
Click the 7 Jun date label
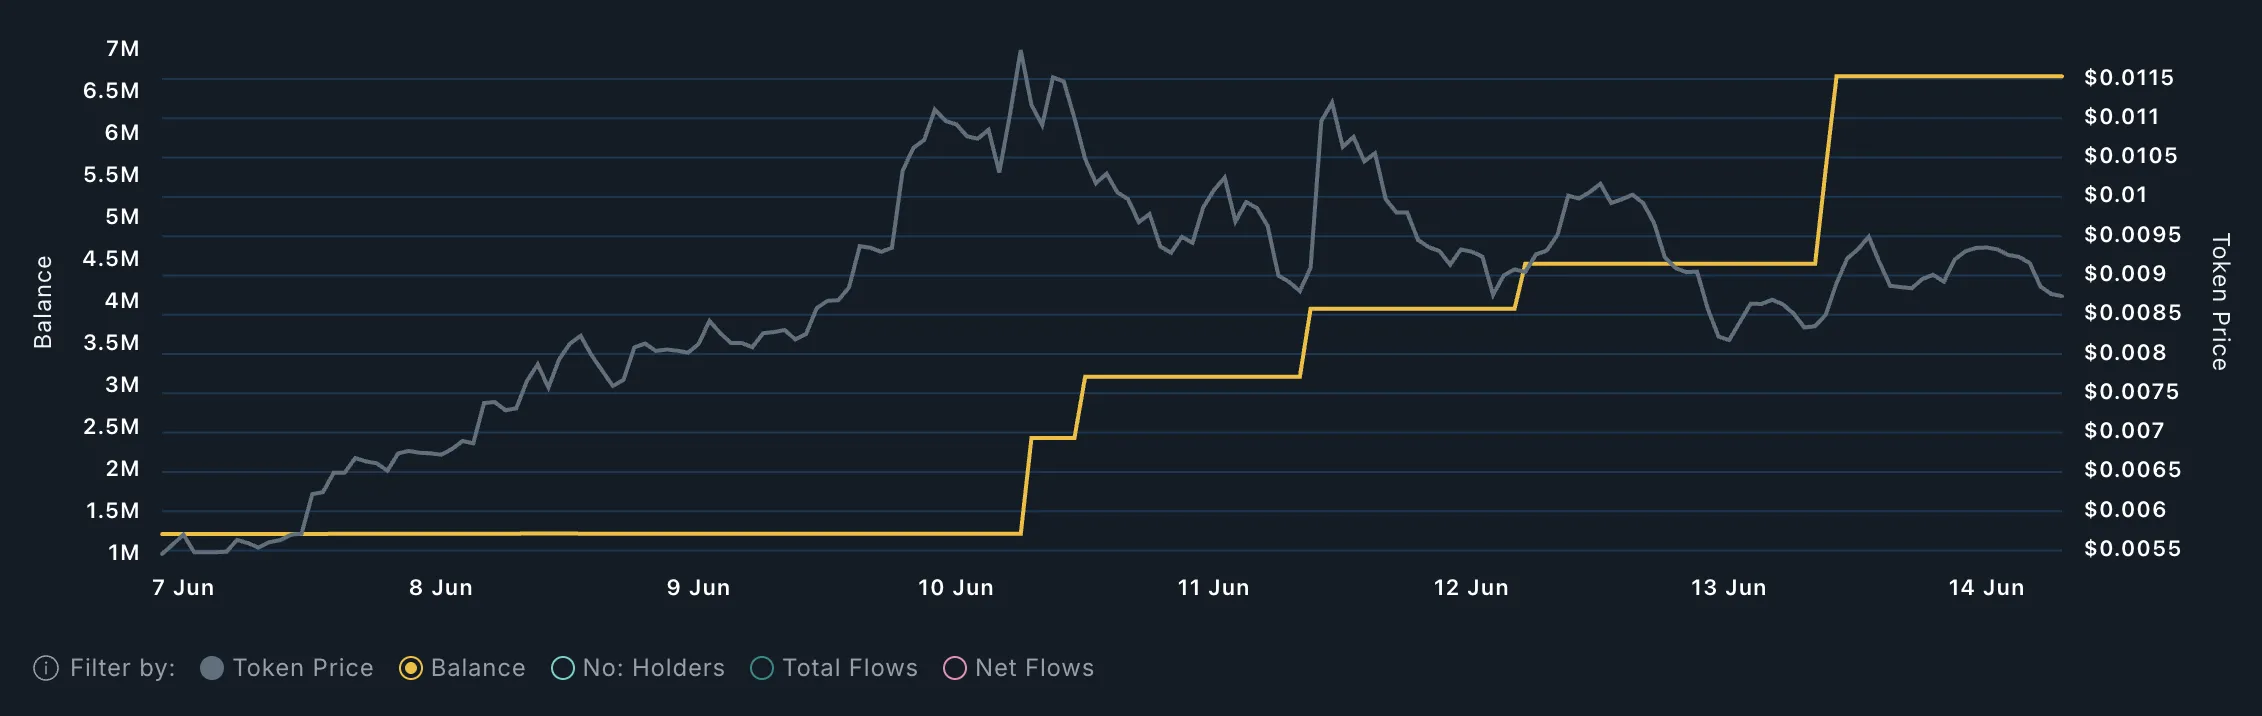click(183, 588)
